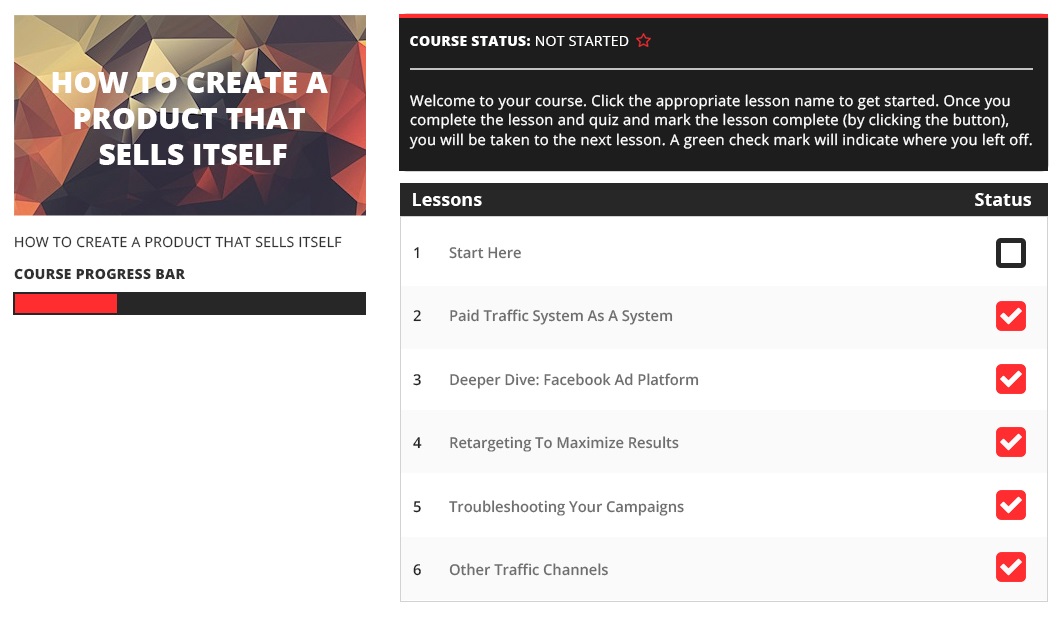Click the star icon beside Course Status
1062x618 pixels.
pyautogui.click(x=644, y=41)
